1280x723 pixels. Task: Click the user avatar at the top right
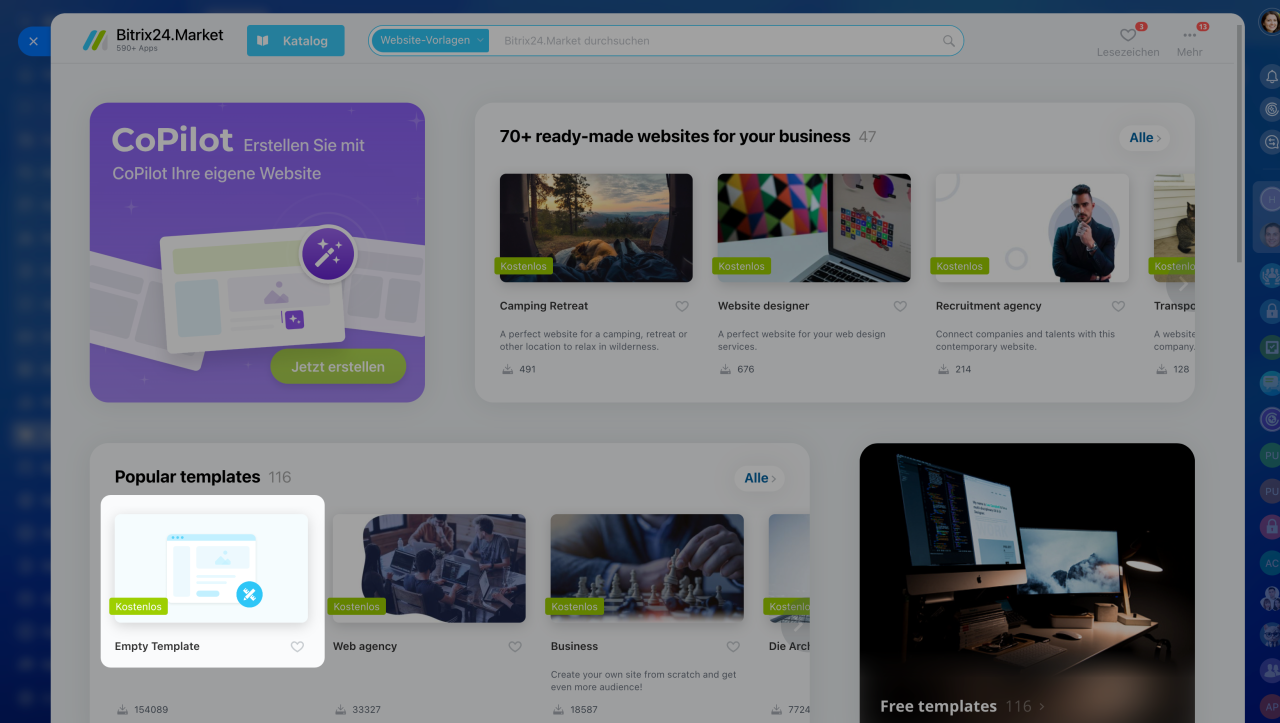pos(1269,22)
